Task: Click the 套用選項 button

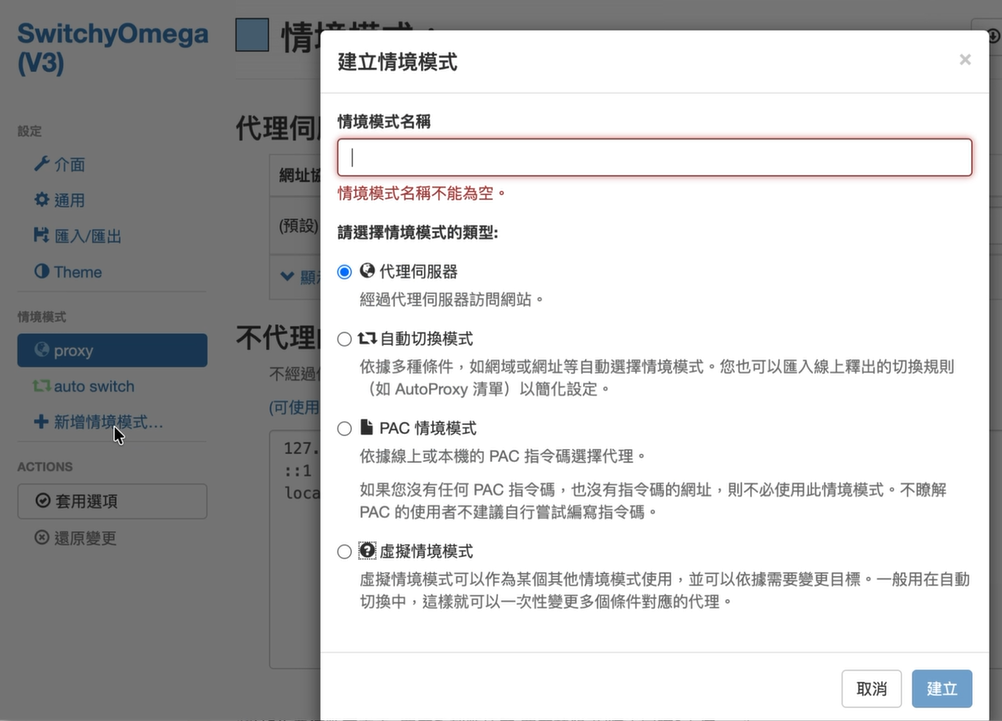Action: tap(112, 501)
